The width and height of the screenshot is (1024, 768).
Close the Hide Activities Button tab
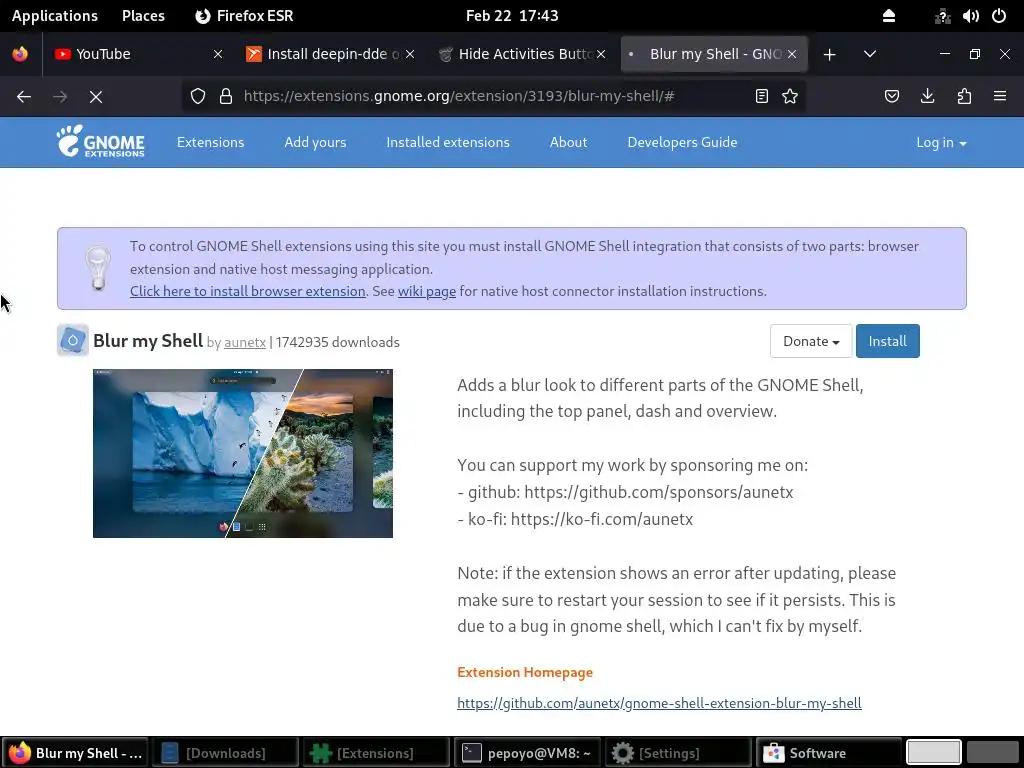tap(601, 54)
